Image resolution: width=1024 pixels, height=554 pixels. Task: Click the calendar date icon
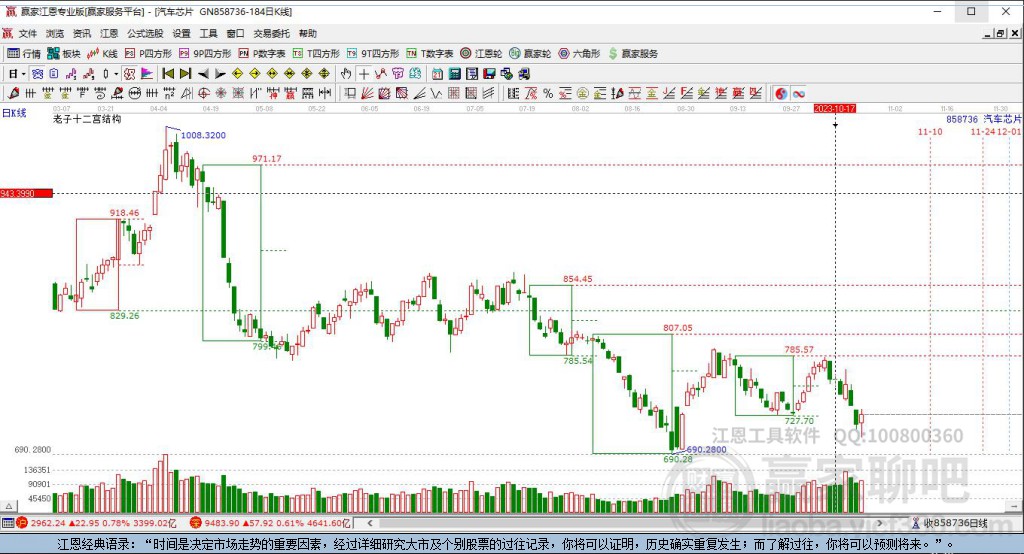point(437,74)
